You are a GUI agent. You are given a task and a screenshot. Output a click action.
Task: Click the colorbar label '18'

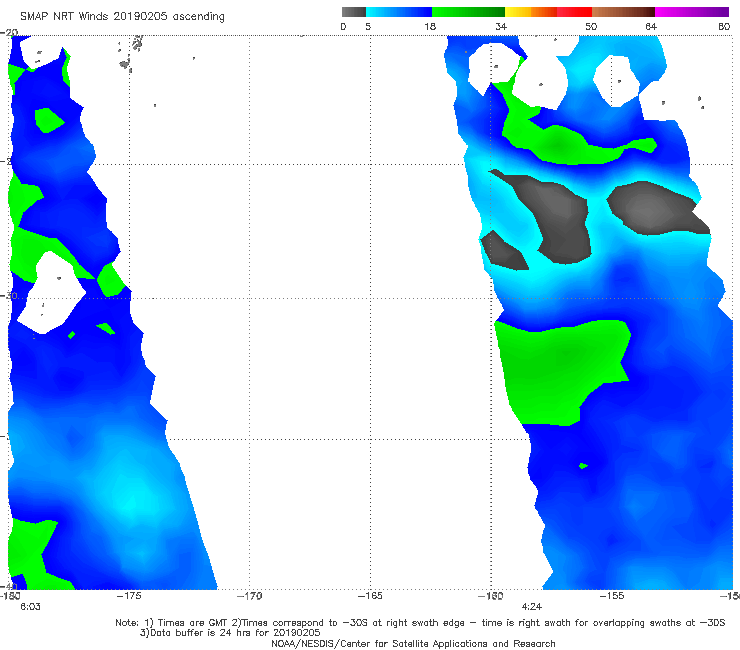click(x=430, y=26)
